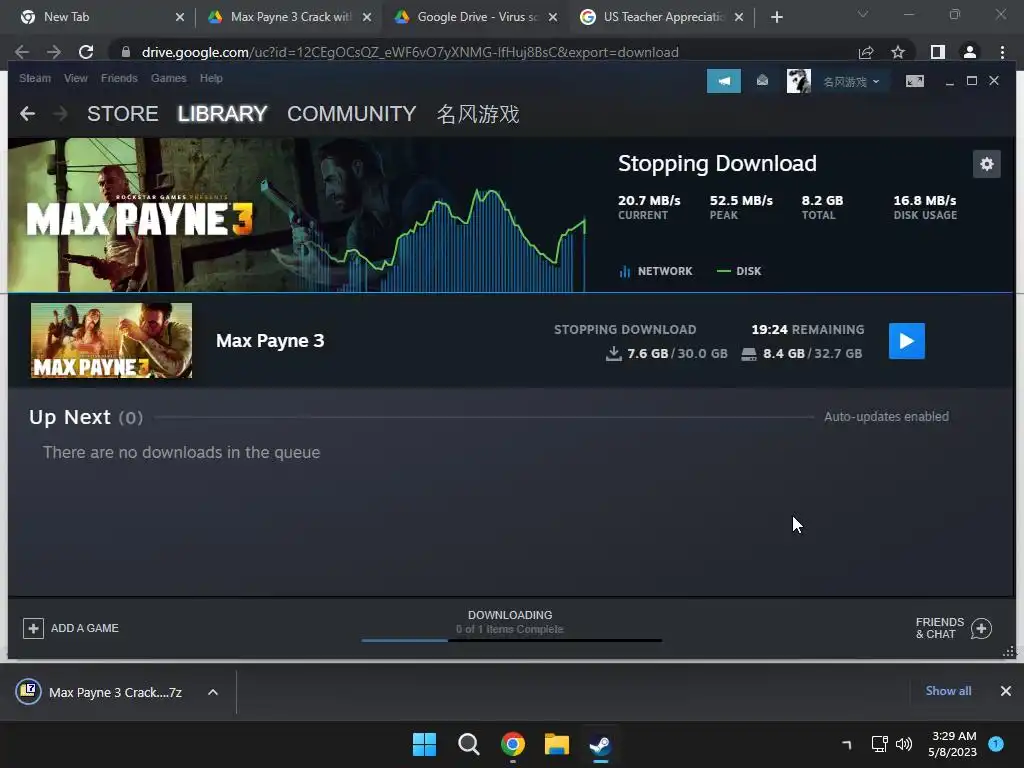Click the DOWNLOADING status at bottom

pos(510,615)
